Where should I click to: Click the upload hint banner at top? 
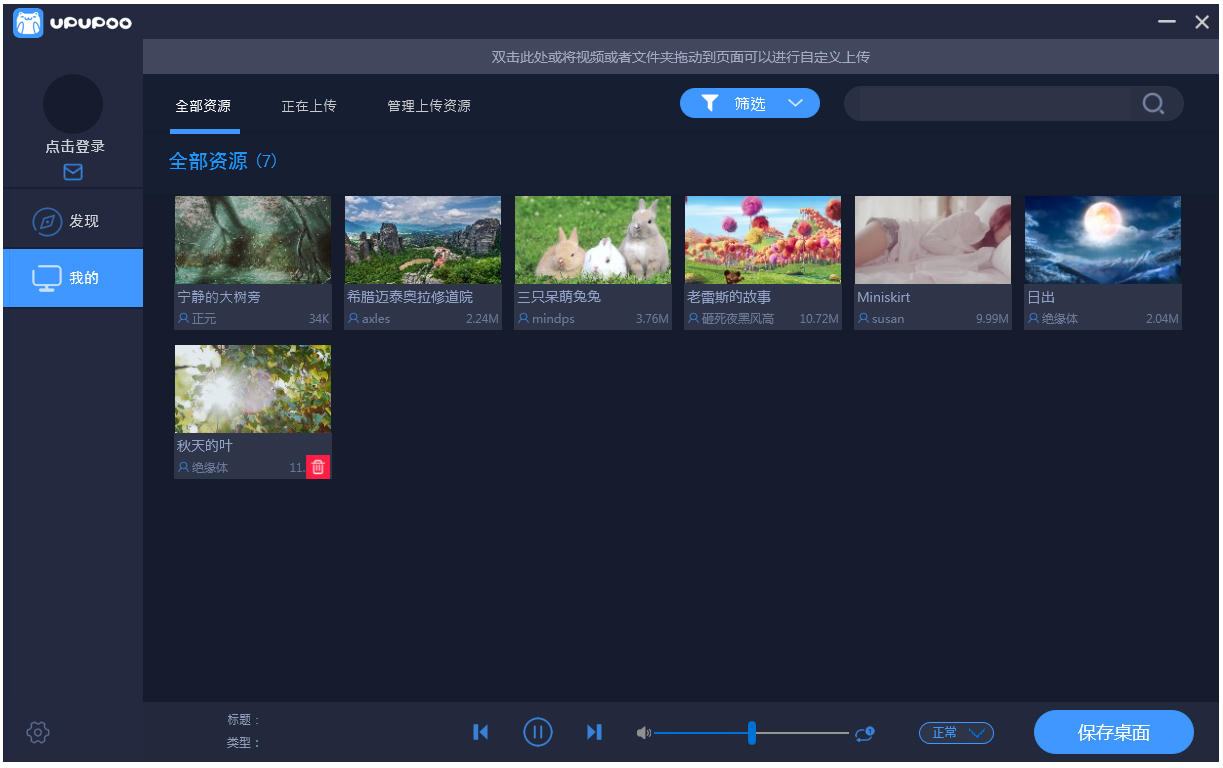click(x=681, y=57)
